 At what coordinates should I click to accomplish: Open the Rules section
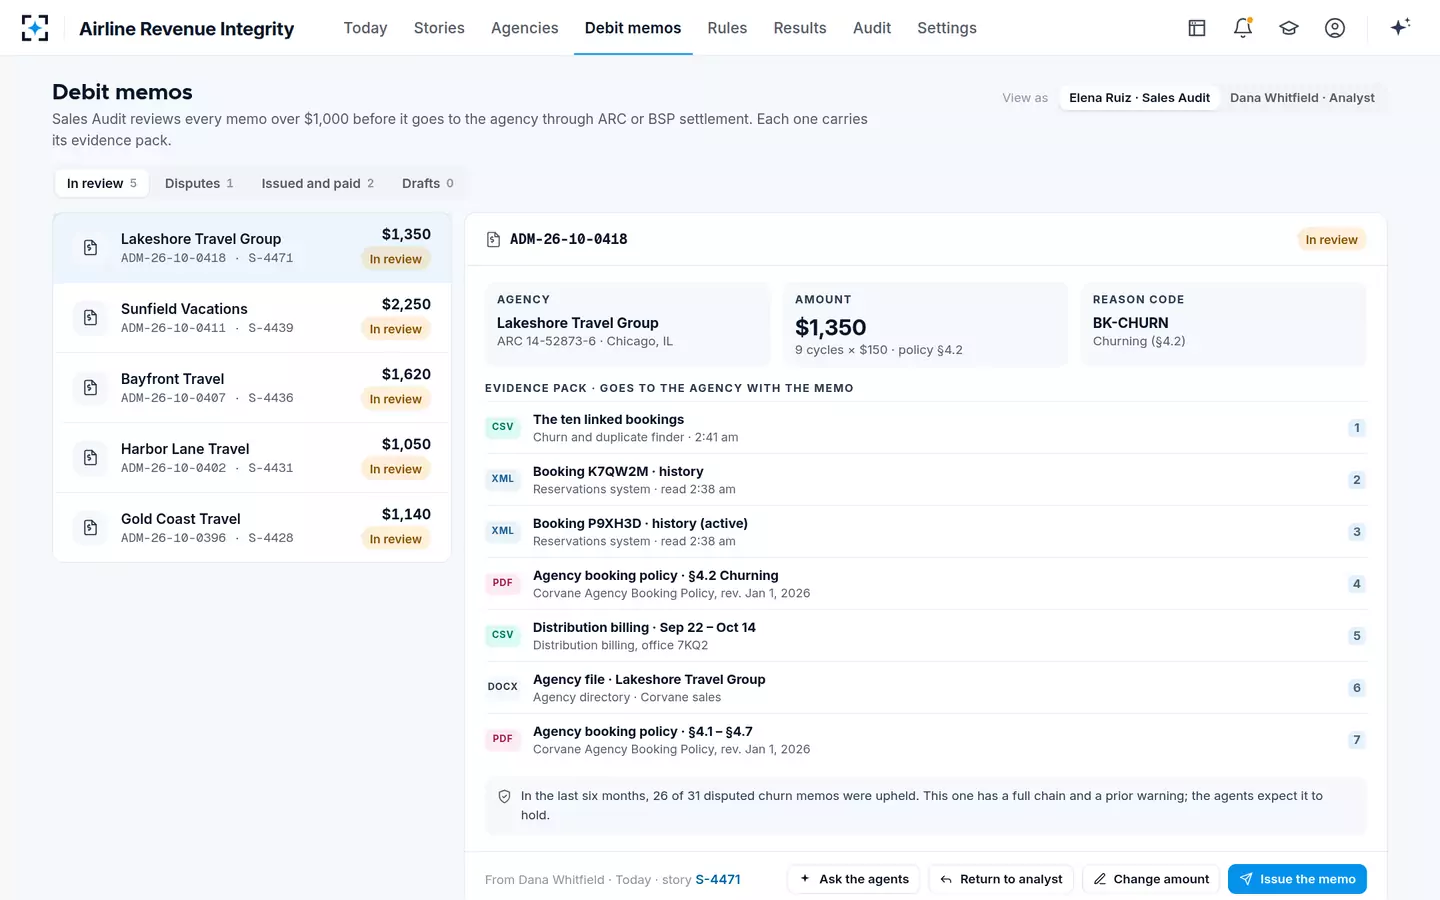[727, 28]
